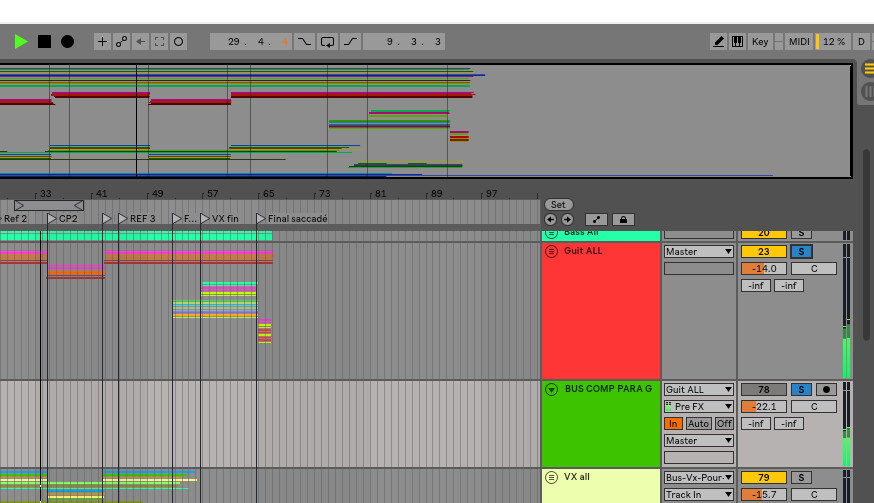
Task: Set monitoring to In on BUS COMP
Action: click(673, 423)
